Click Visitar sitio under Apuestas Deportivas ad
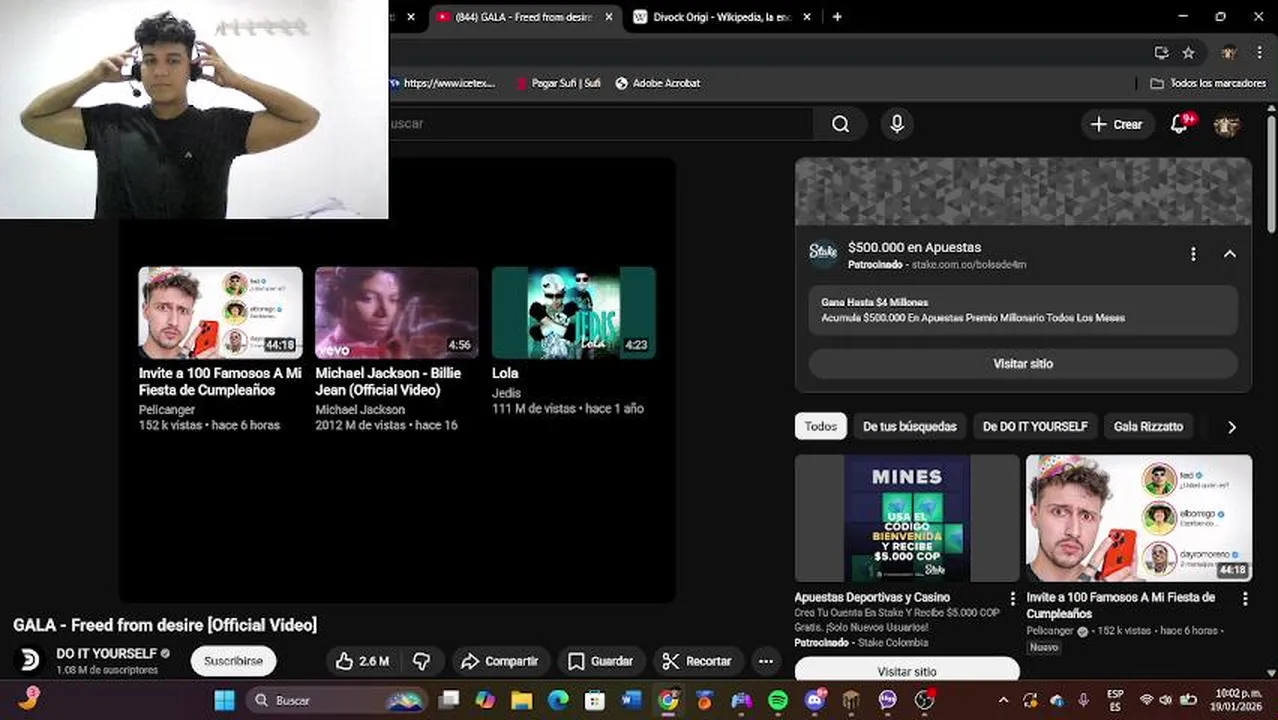The image size is (1278, 720). point(907,671)
